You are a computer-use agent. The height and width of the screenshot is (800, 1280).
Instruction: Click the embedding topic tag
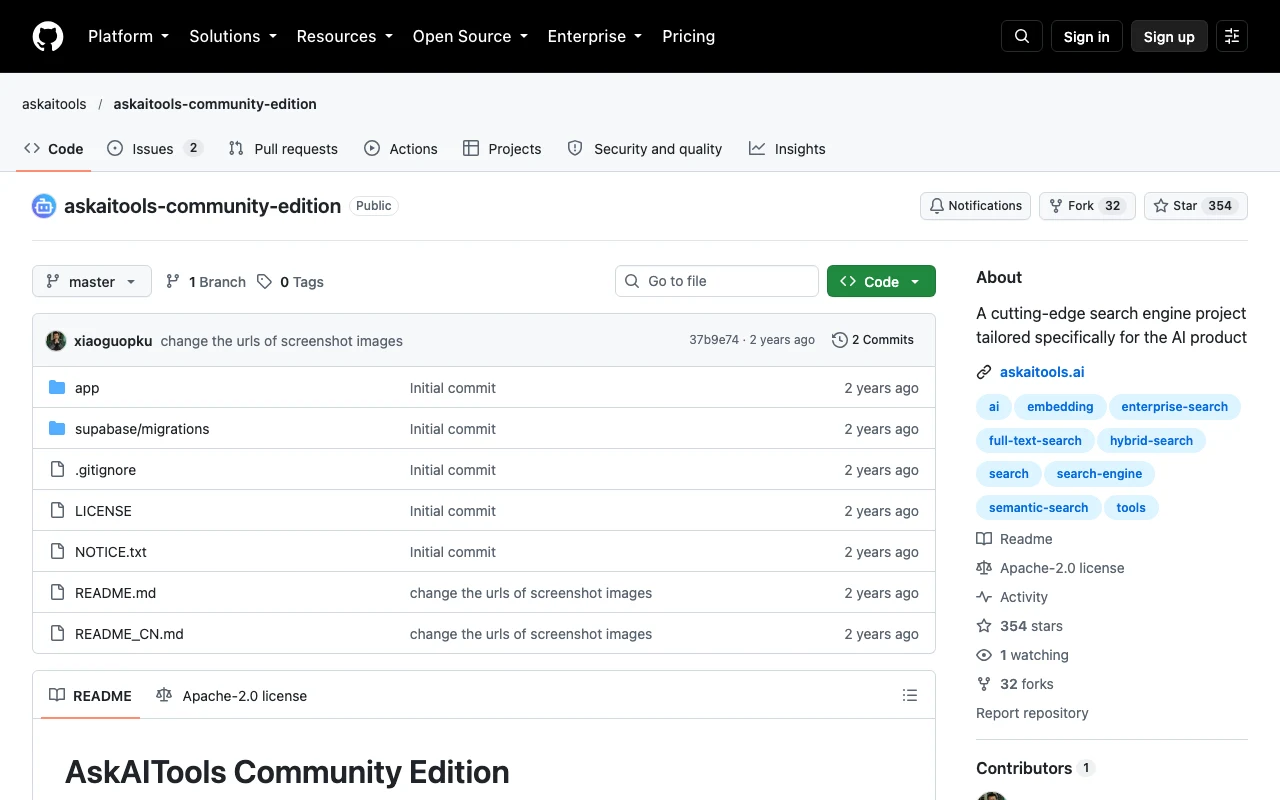pos(1060,407)
